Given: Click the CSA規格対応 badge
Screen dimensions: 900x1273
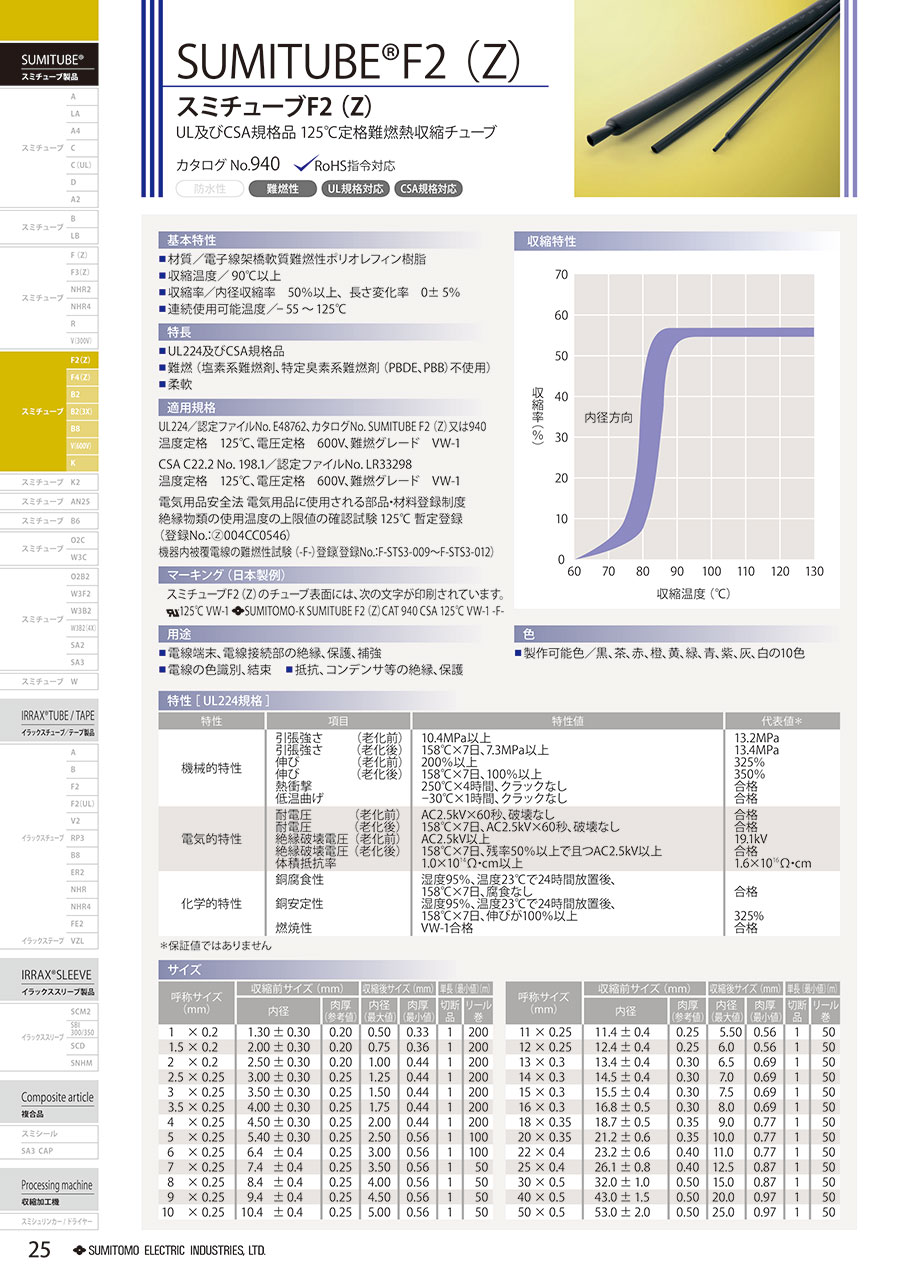Looking at the screenshot, I should click(428, 188).
